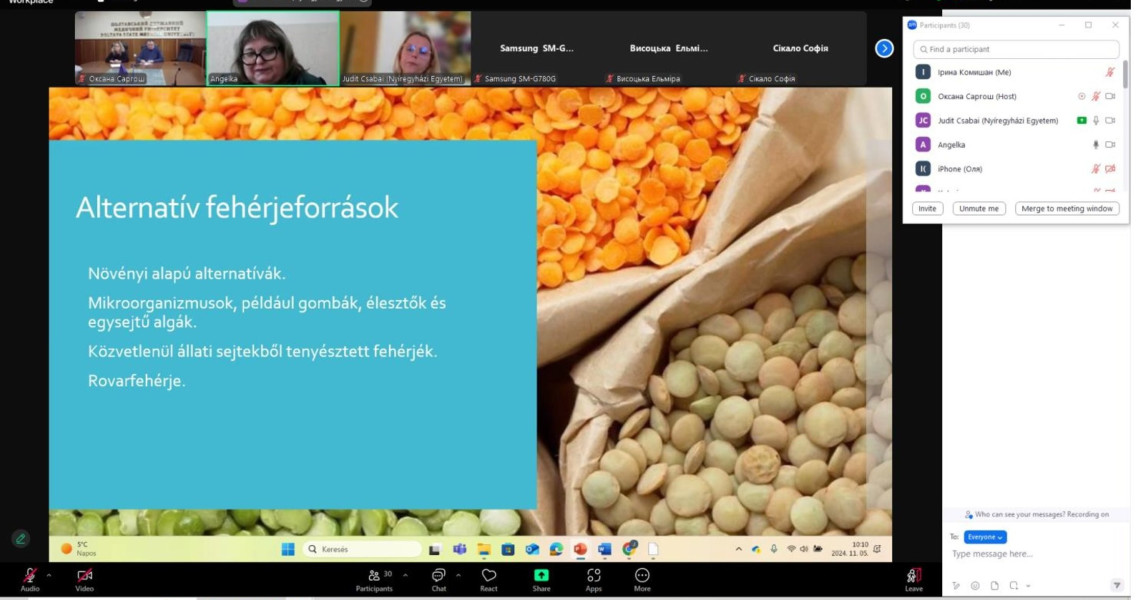
Task: Click the weather widget showing 5°C Napos
Action: (79, 548)
